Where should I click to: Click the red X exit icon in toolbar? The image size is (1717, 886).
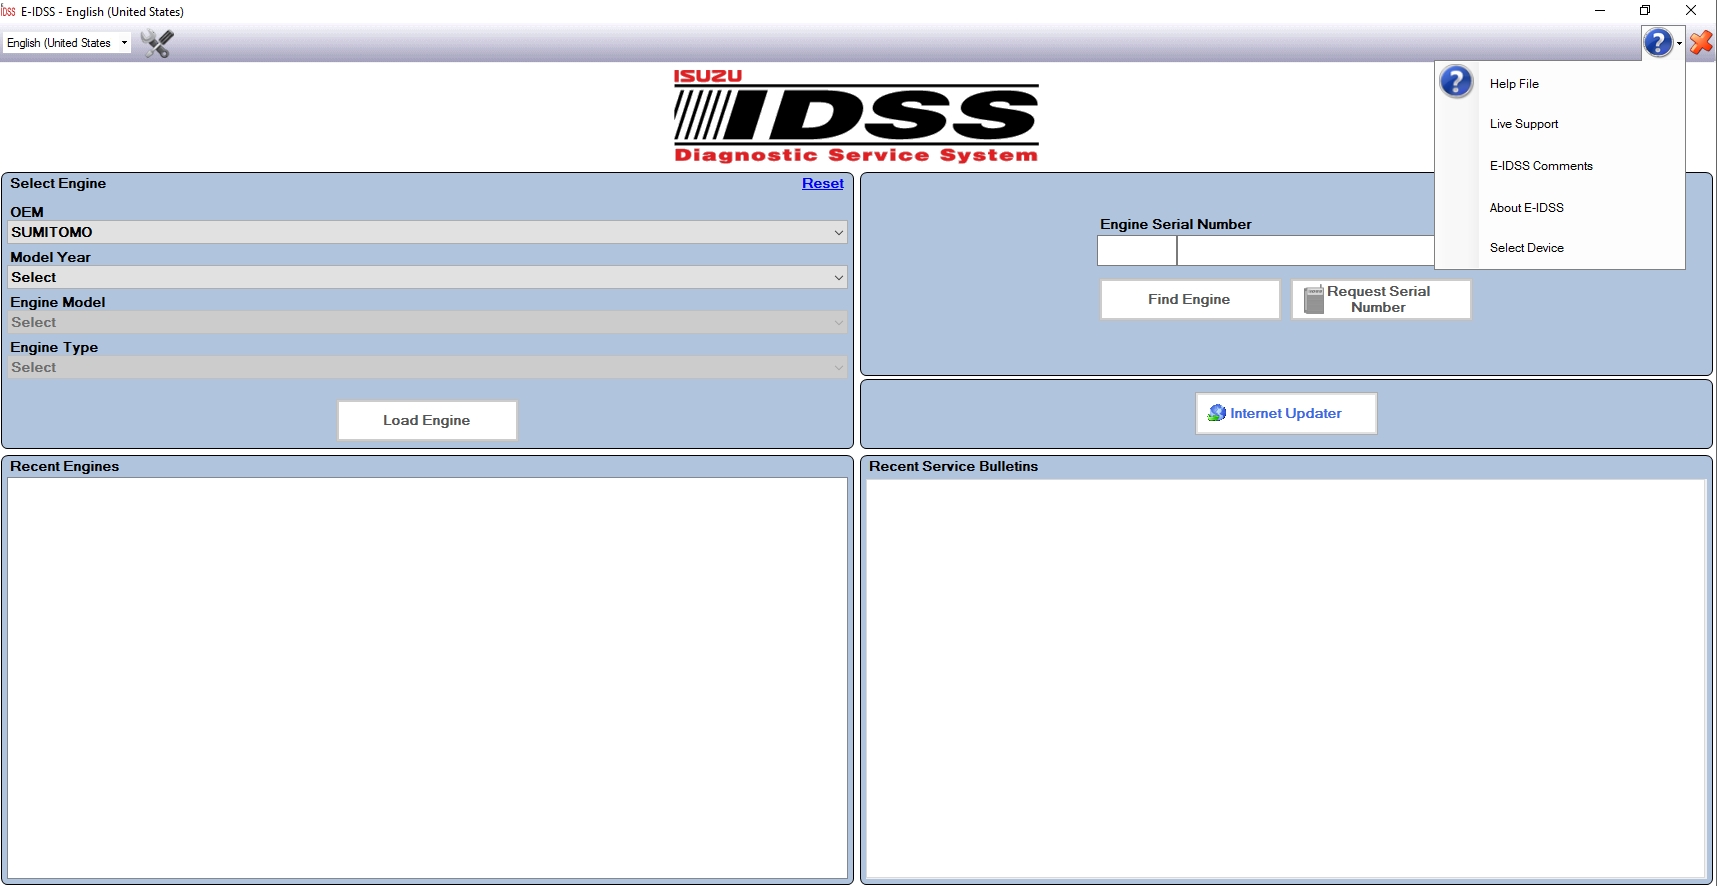coord(1701,43)
